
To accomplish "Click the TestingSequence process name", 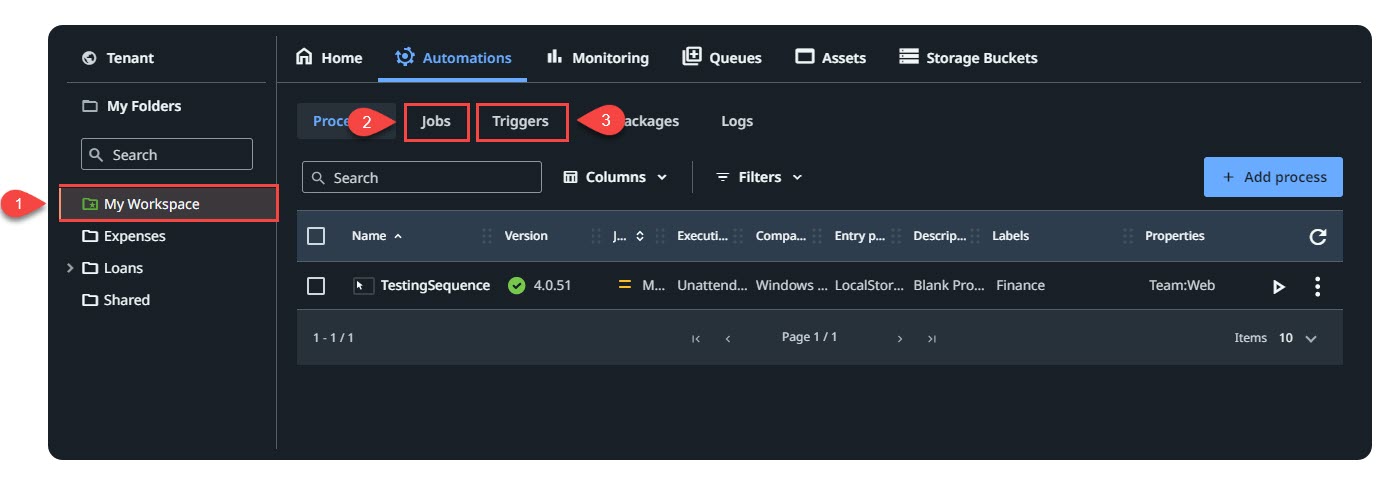I will pyautogui.click(x=435, y=285).
